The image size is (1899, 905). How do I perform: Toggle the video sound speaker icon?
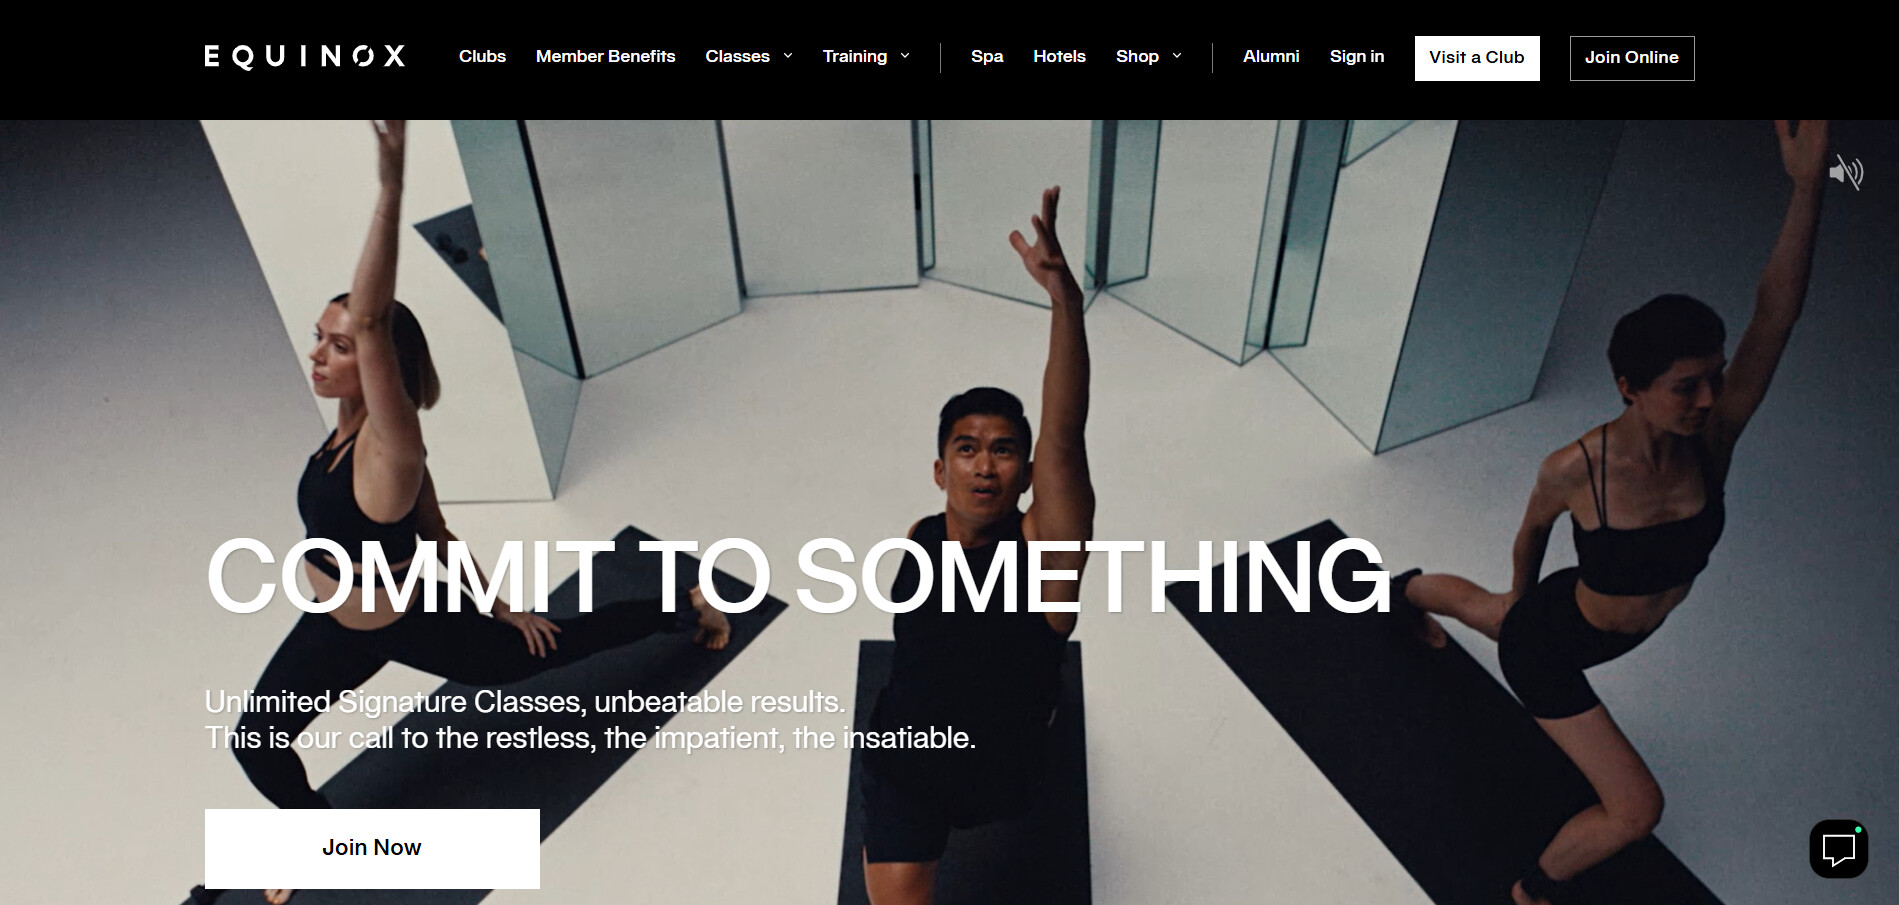(1845, 172)
